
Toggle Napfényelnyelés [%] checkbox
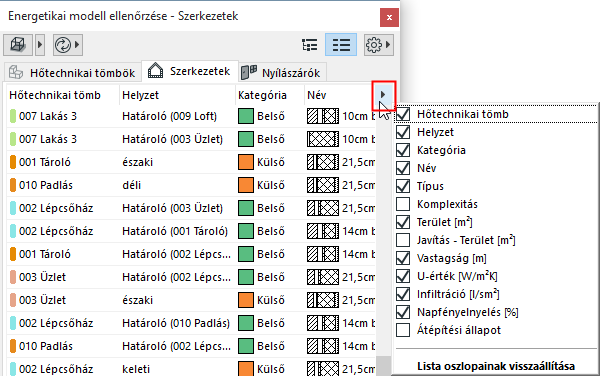(x=403, y=312)
